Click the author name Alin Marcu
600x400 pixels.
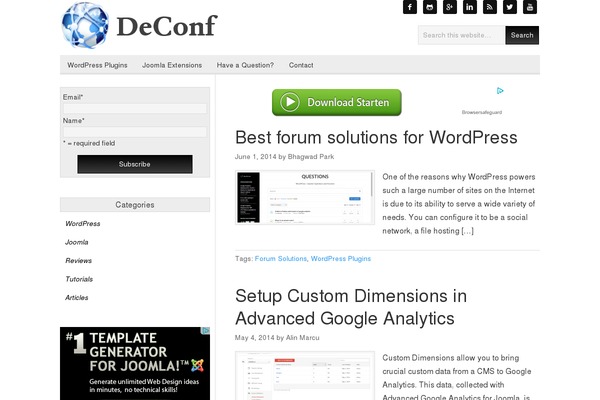point(302,338)
